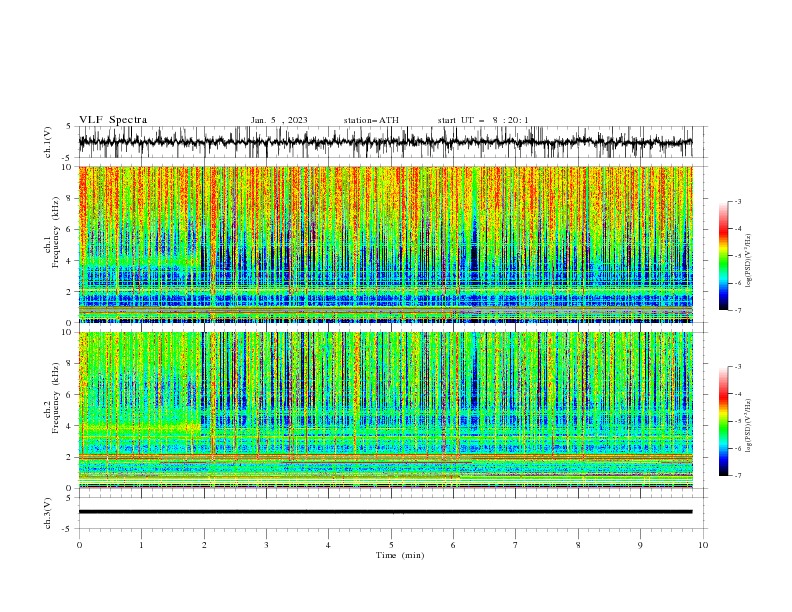This screenshot has width=792, height=612.
Task: Click time axis tick label "5"
Action: (391, 545)
